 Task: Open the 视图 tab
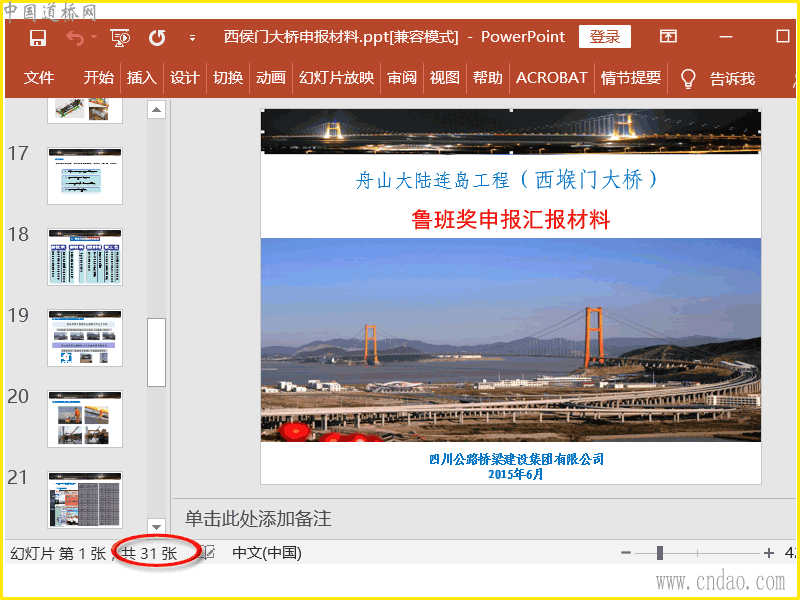coord(444,78)
